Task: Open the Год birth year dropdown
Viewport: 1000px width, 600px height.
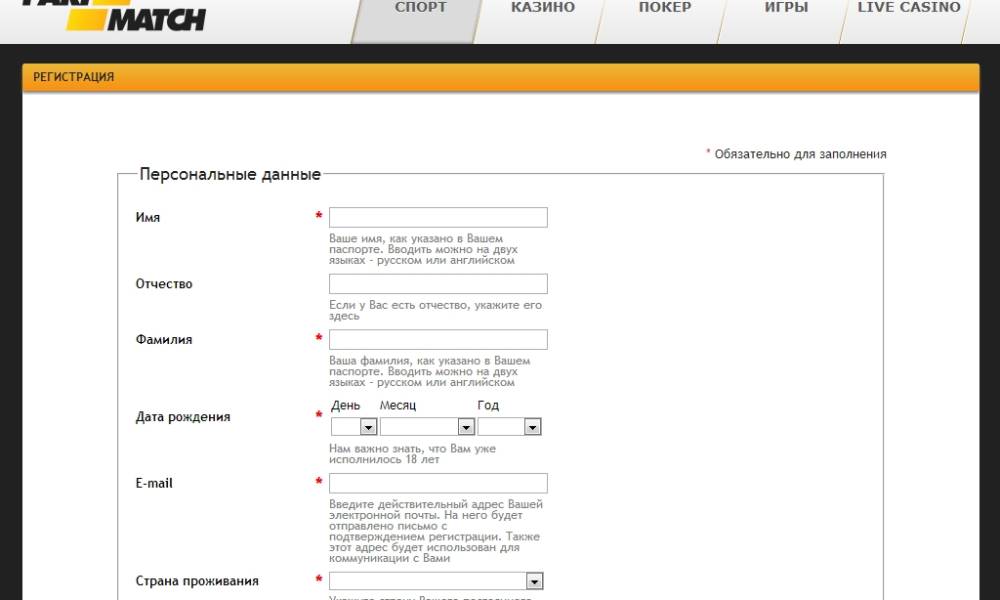Action: point(510,427)
